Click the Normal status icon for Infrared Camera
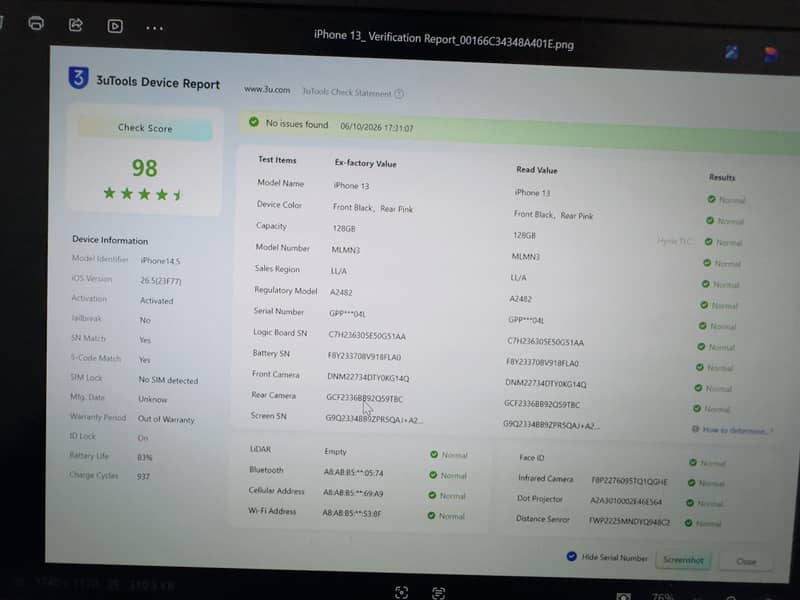The width and height of the screenshot is (800, 600). coord(691,483)
